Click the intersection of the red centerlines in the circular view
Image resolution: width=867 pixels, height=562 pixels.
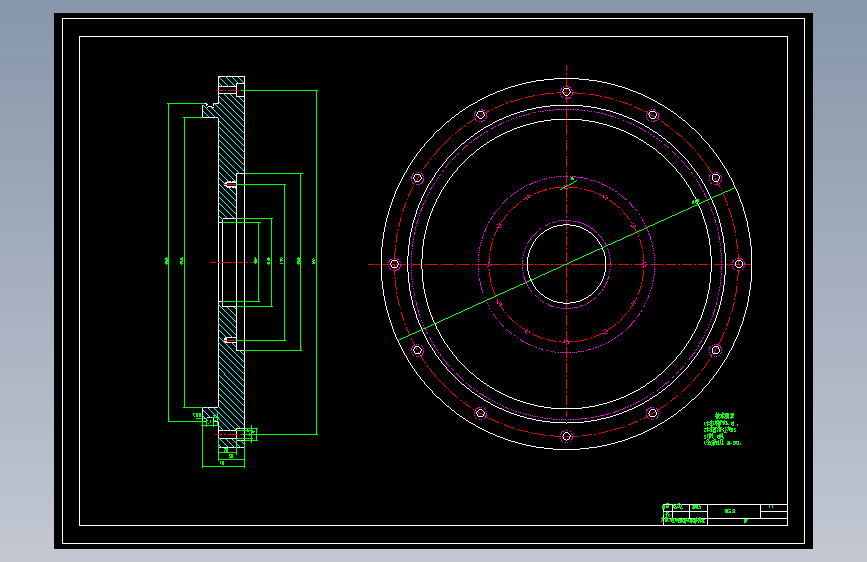[x=566, y=264]
